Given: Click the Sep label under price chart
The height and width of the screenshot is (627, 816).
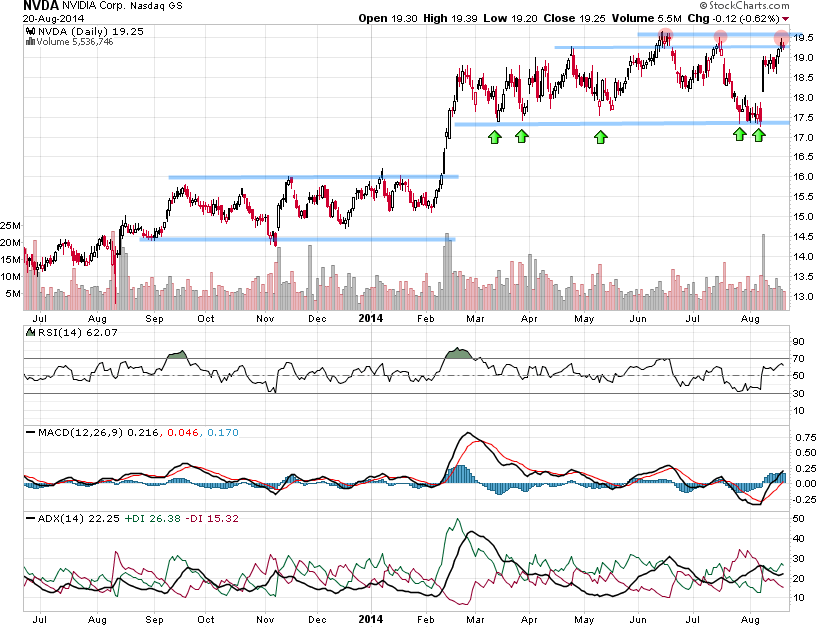Looking at the screenshot, I should (x=154, y=318).
